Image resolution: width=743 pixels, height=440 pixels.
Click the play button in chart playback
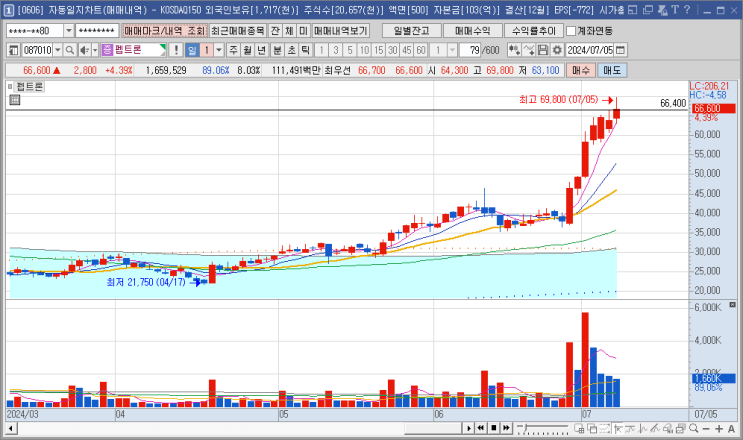pos(468,428)
